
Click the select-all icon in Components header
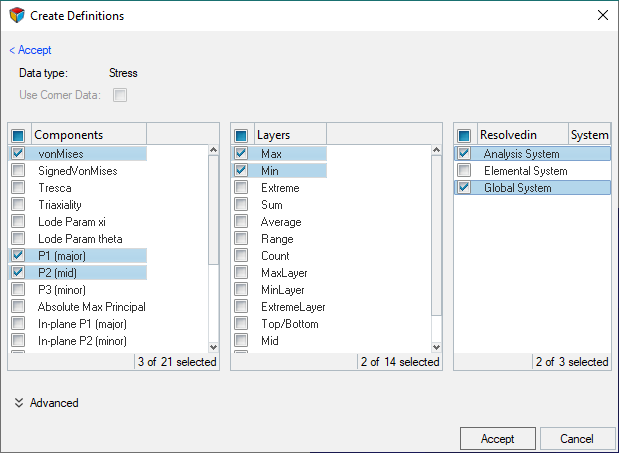(18, 135)
